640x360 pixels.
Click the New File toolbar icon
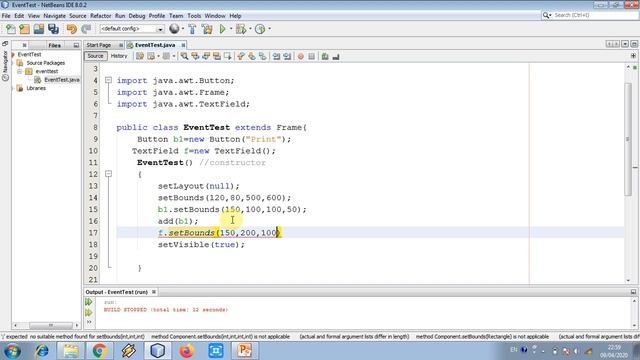(x=11, y=29)
